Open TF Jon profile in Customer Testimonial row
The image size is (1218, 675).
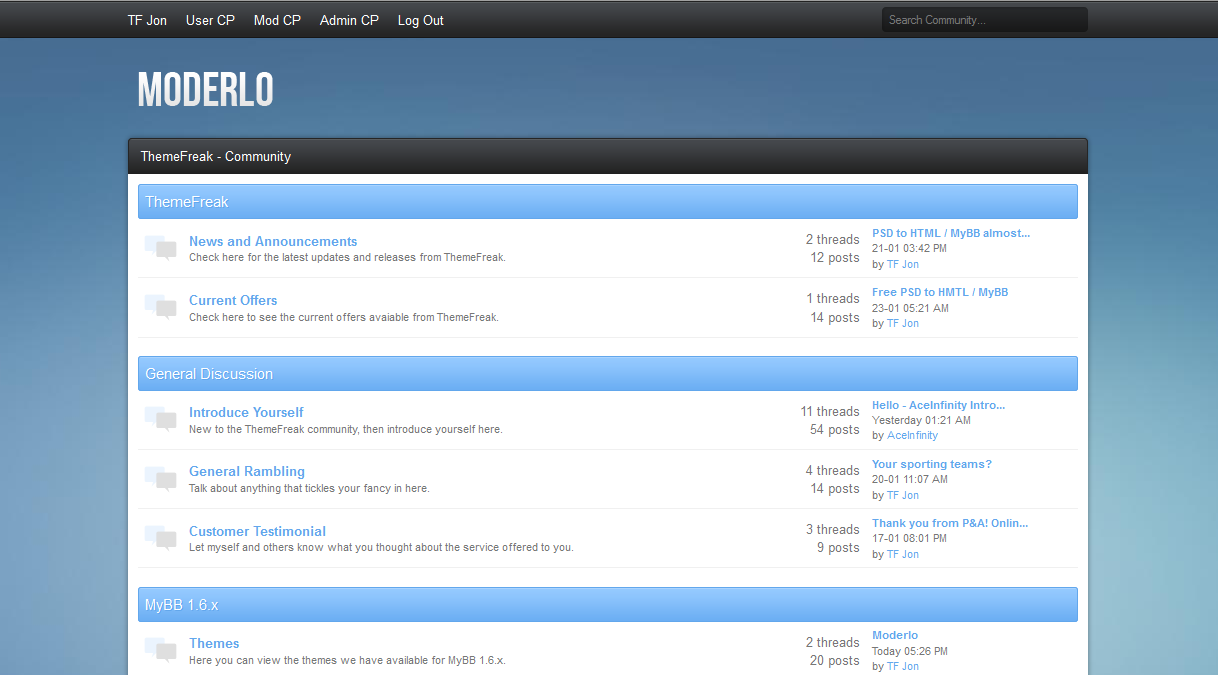(x=903, y=554)
